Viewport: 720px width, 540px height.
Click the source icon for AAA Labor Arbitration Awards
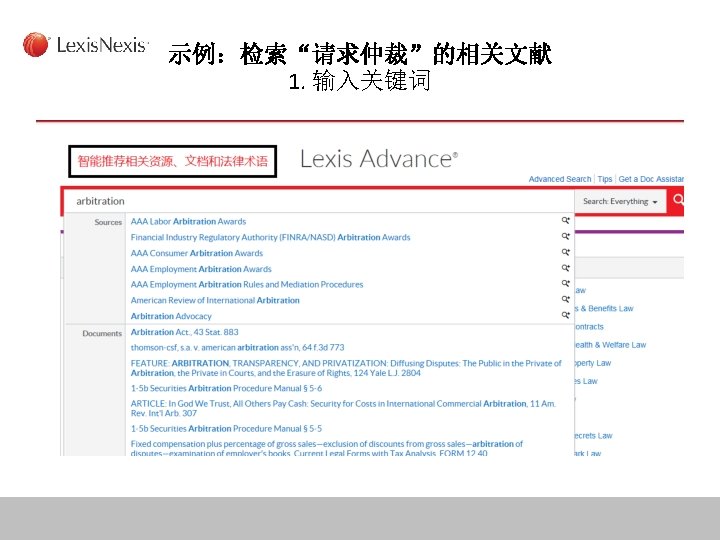point(566,220)
